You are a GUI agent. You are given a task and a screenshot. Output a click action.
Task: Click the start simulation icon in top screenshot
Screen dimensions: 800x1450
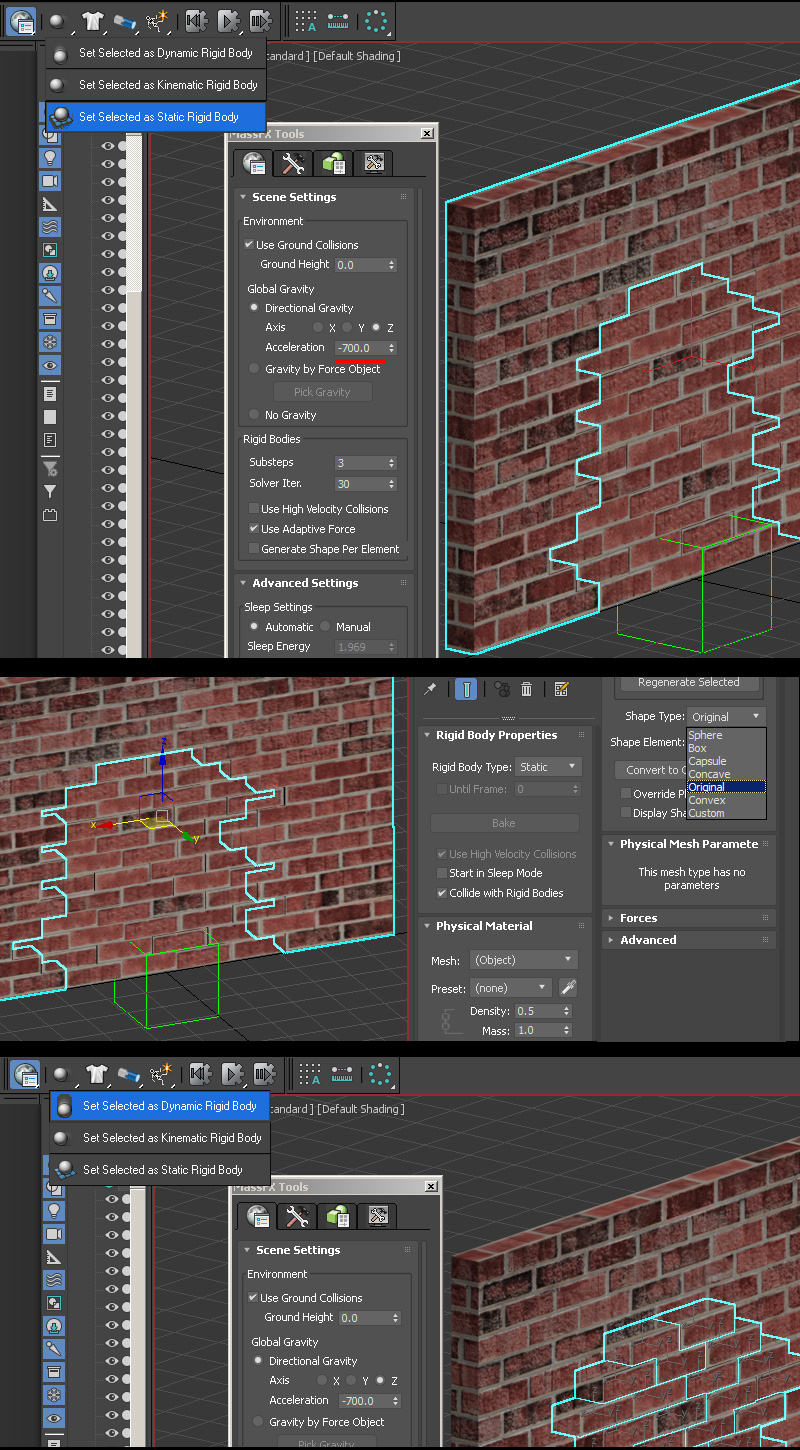(x=228, y=20)
